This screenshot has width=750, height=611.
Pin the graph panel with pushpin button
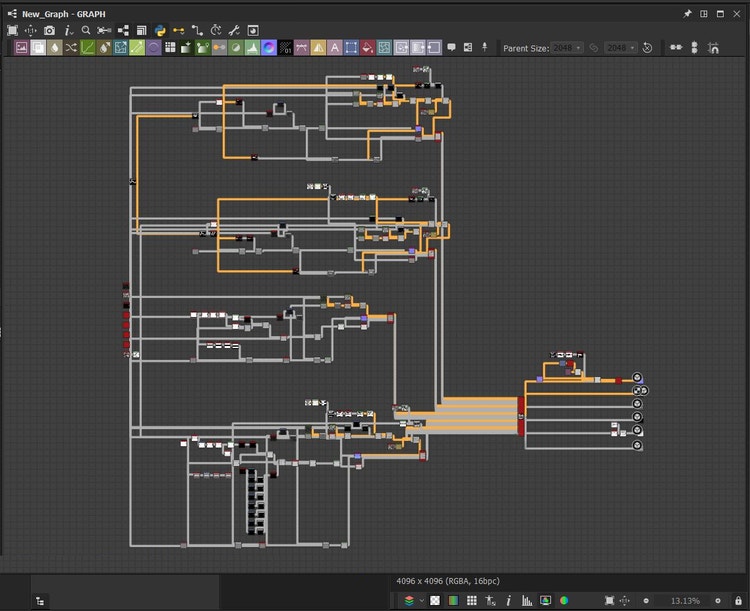coord(687,14)
